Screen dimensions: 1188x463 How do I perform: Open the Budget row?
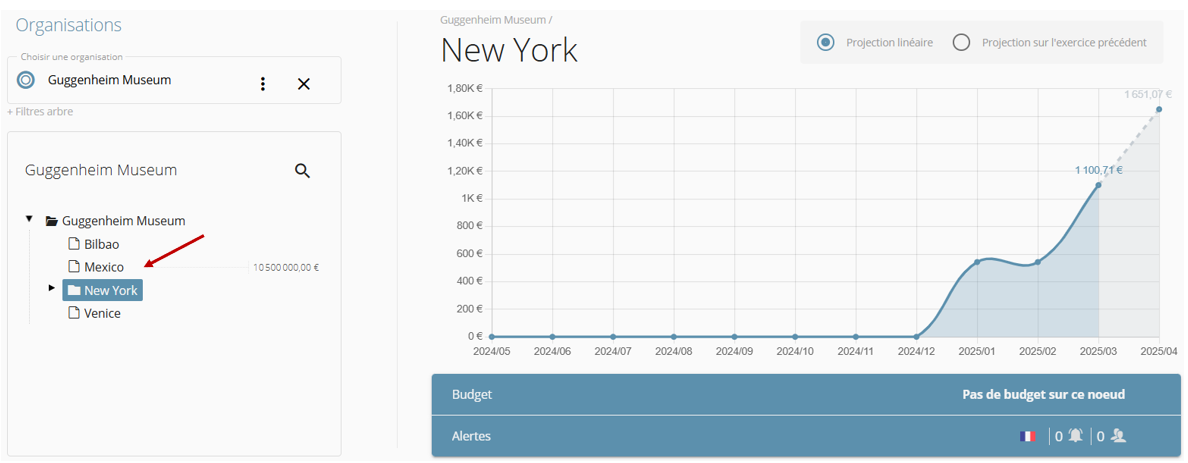(x=799, y=394)
